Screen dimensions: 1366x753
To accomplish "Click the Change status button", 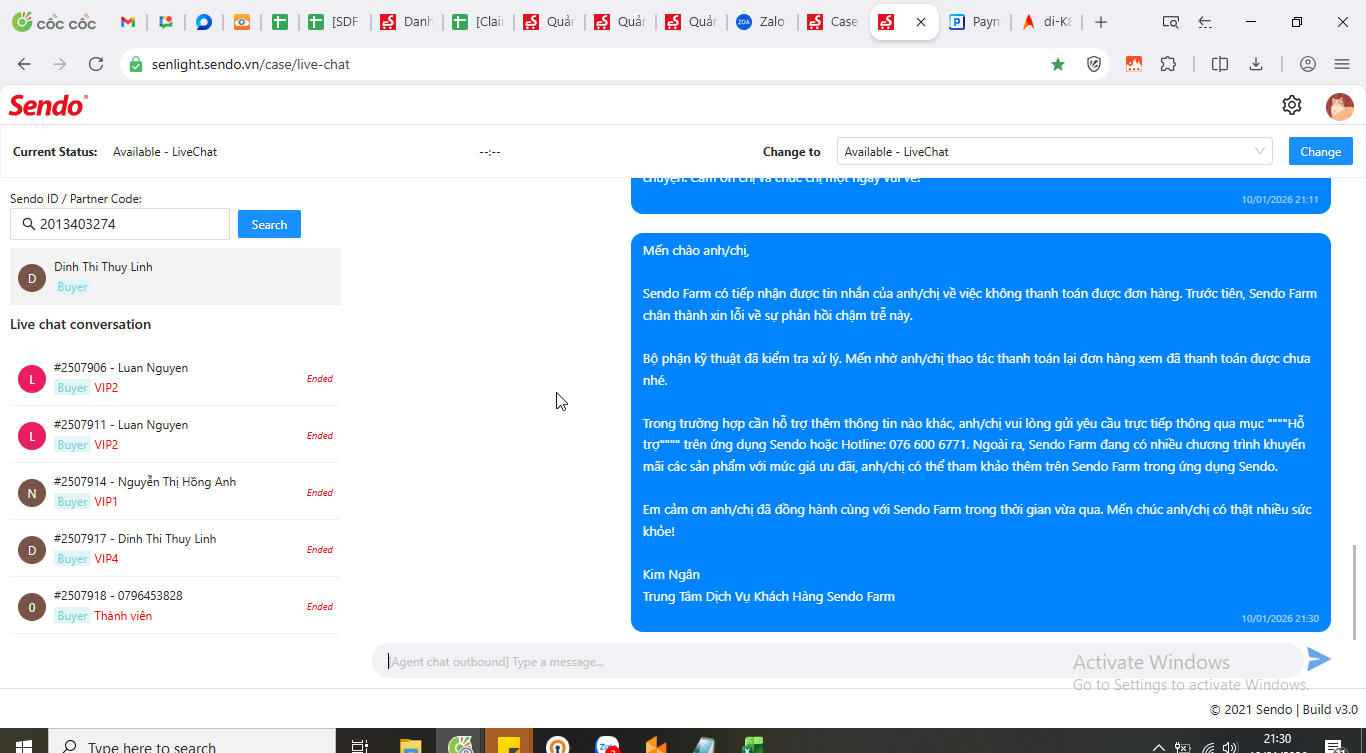I will pyautogui.click(x=1321, y=151).
